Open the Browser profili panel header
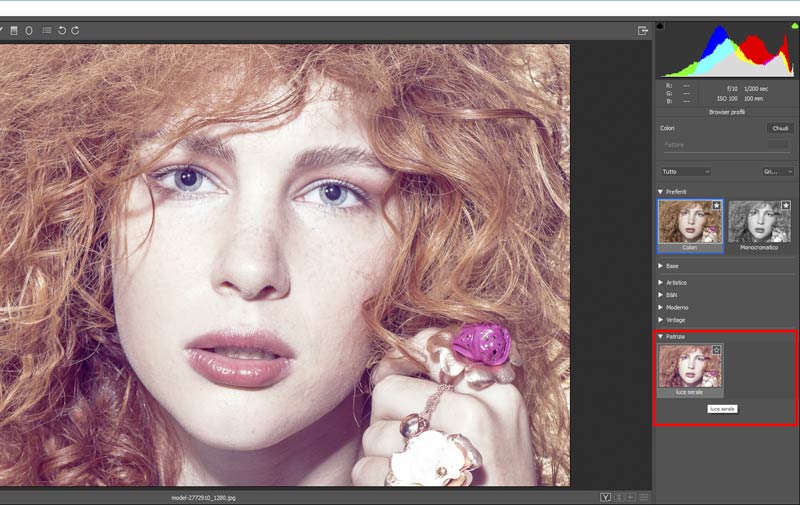This screenshot has width=800, height=505. tap(727, 112)
